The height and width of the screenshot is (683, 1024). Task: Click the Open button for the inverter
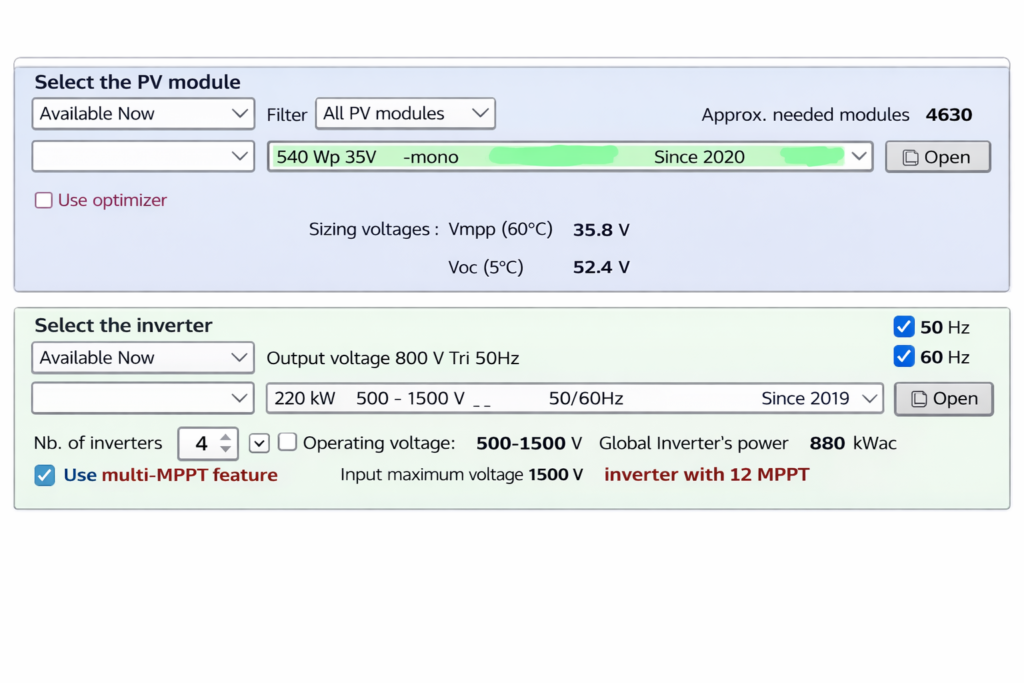[x=943, y=398]
